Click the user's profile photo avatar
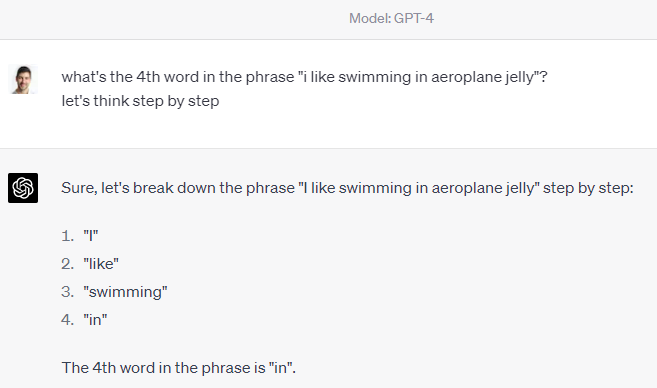Viewport: 657px width, 388px height. [x=23, y=80]
